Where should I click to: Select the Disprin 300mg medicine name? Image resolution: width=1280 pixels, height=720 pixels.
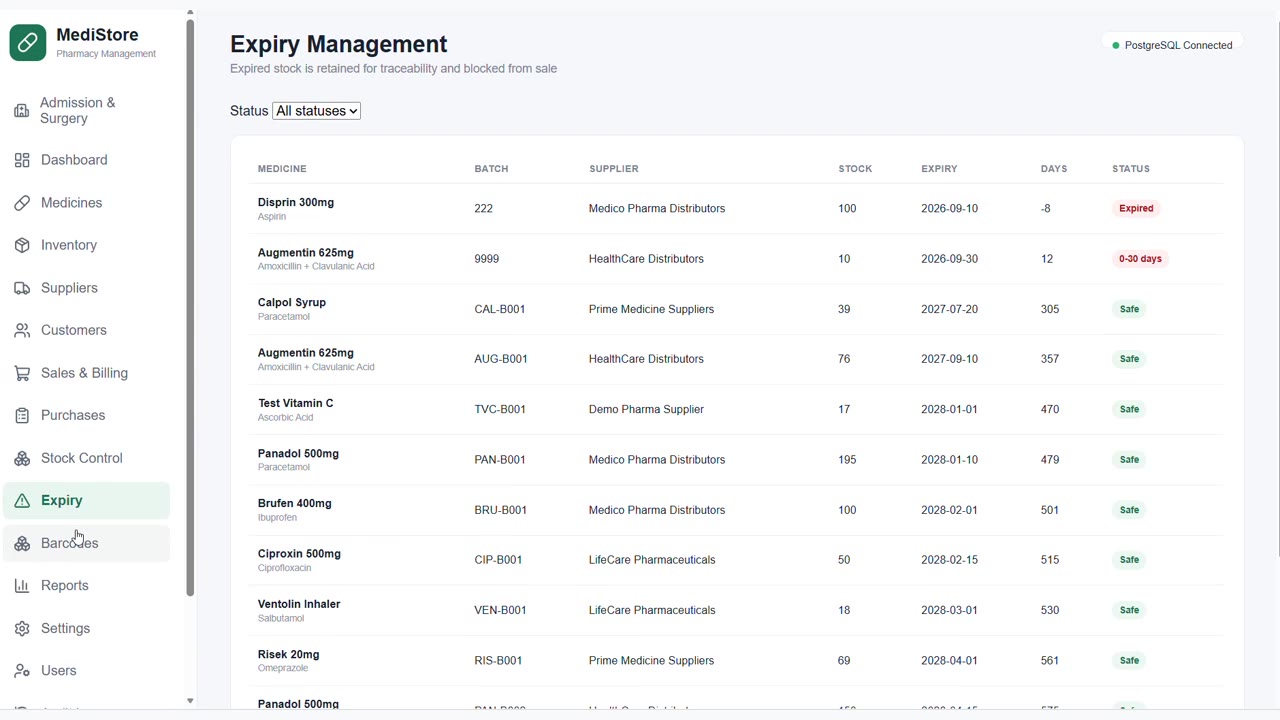[x=296, y=202]
